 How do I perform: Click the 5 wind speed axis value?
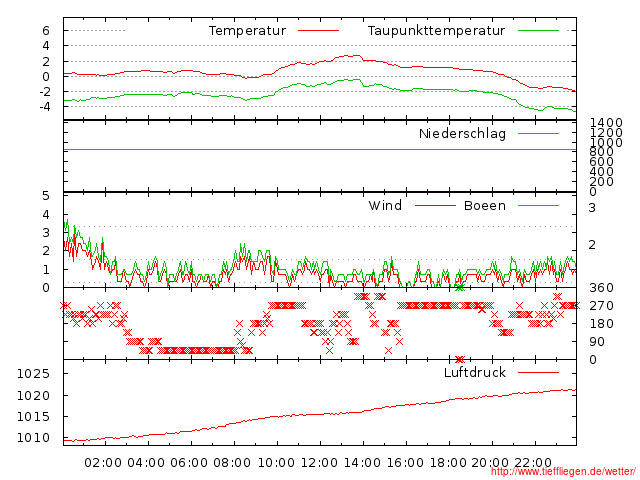point(46,196)
